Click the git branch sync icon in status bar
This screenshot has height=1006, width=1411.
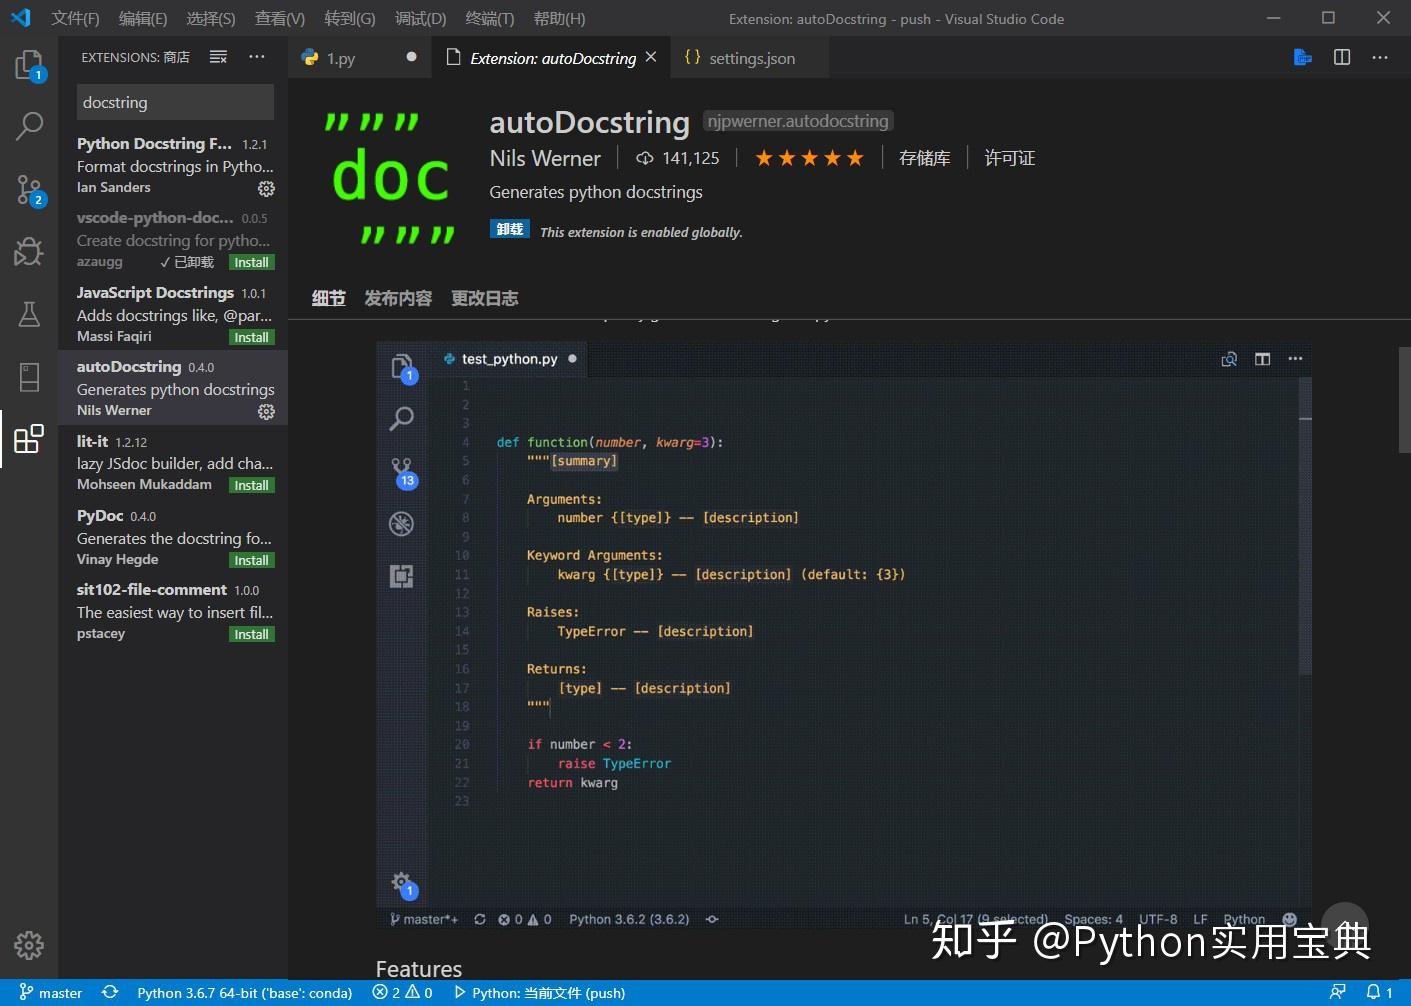pos(110,992)
